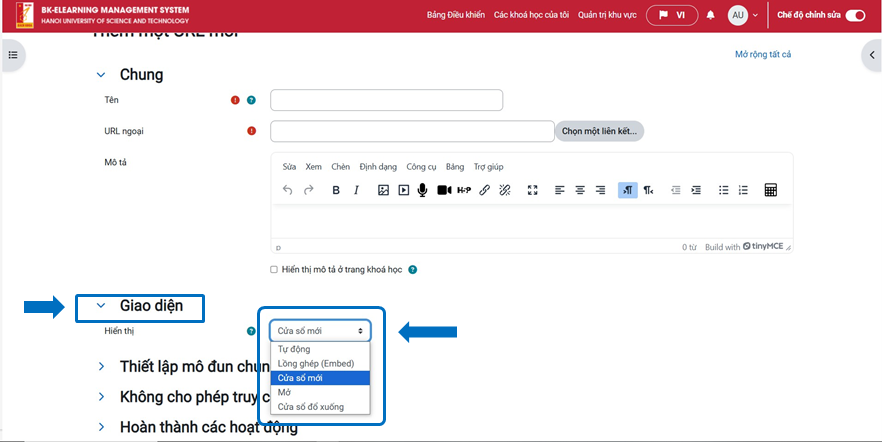Decrease indent in editor

[676, 190]
